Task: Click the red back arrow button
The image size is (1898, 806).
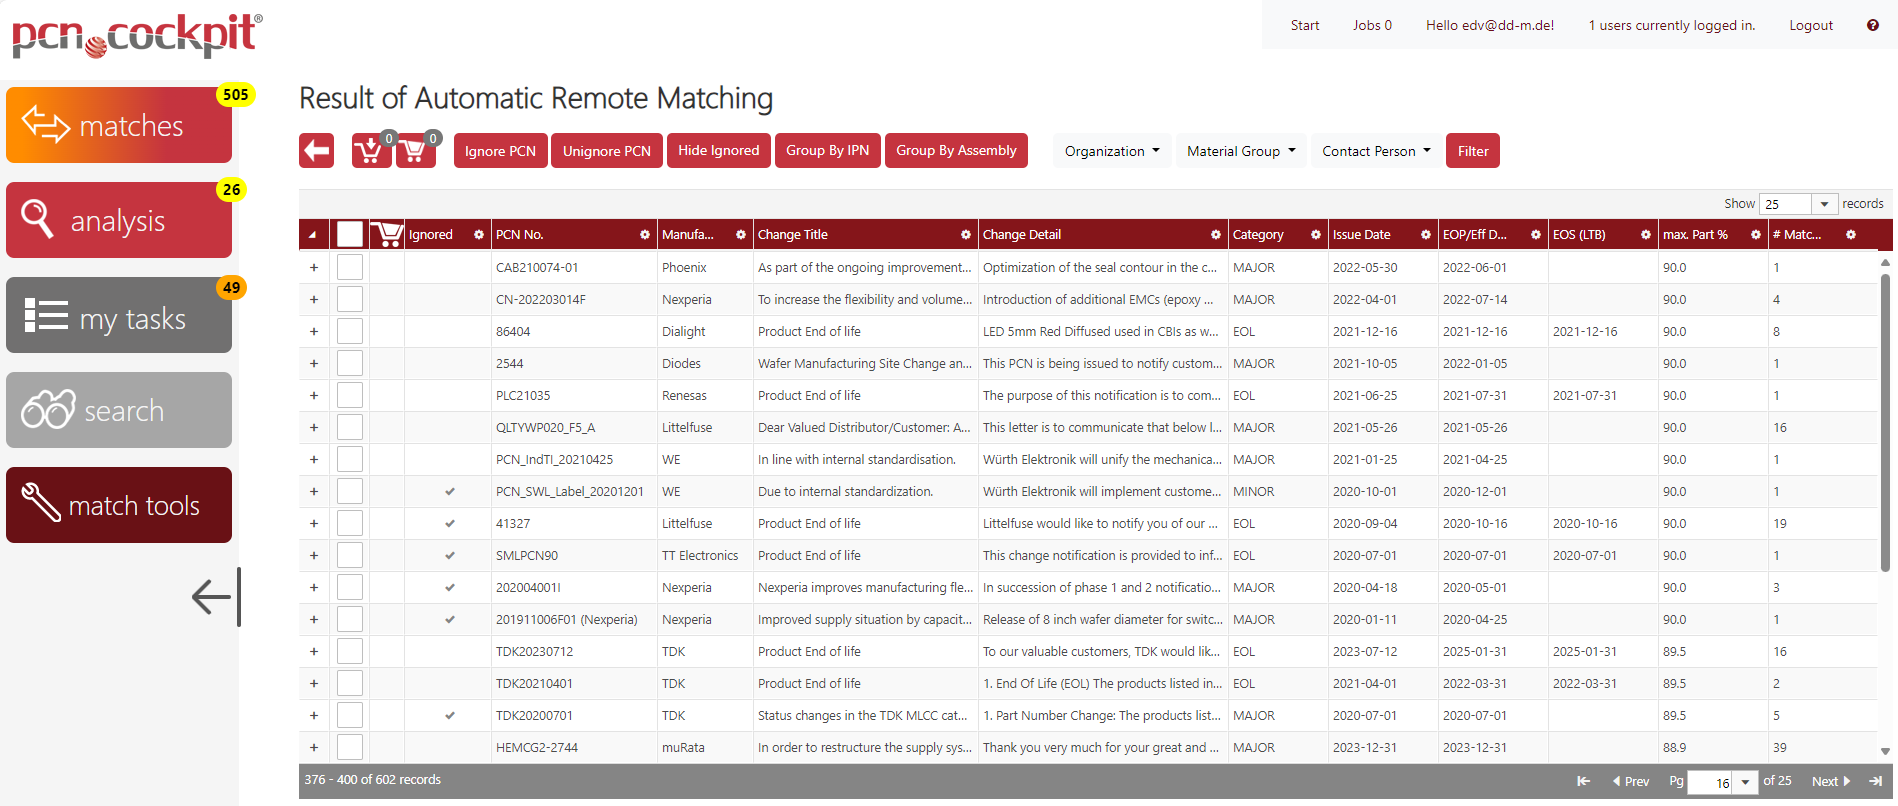Action: (x=316, y=151)
